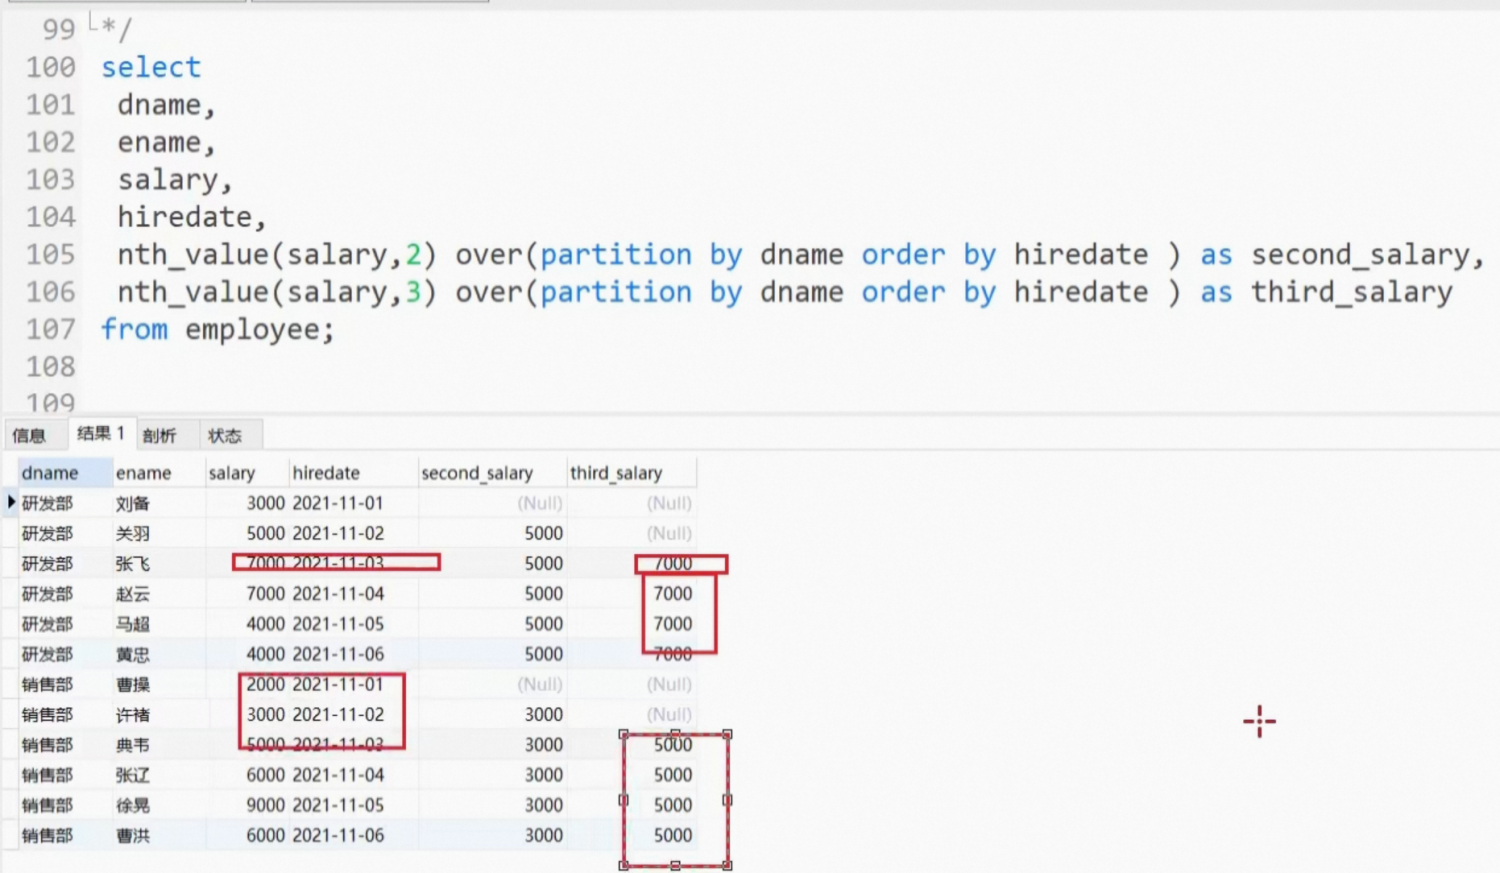Switch to the 信息 tab
Screen dimensions: 1500x873
[x=29, y=435]
